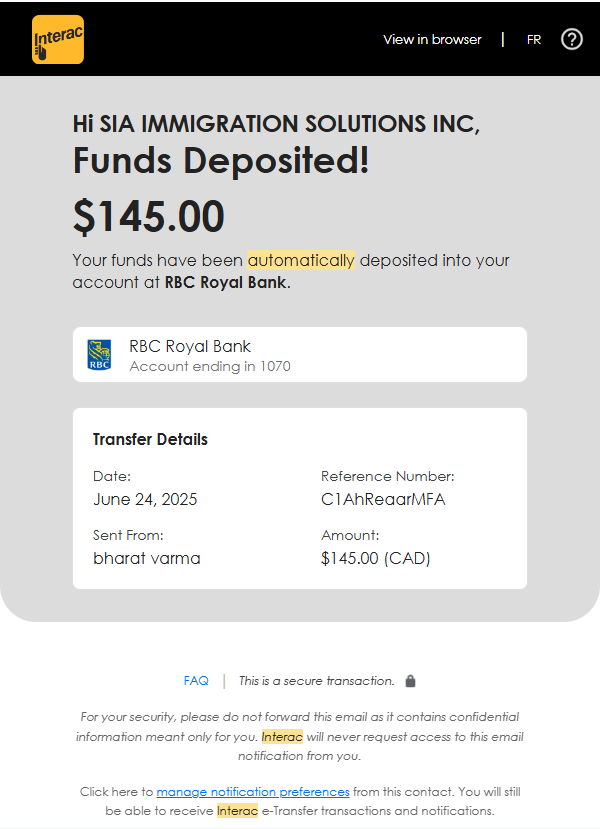Click the $145.00 deposited amount heading

[x=149, y=217]
